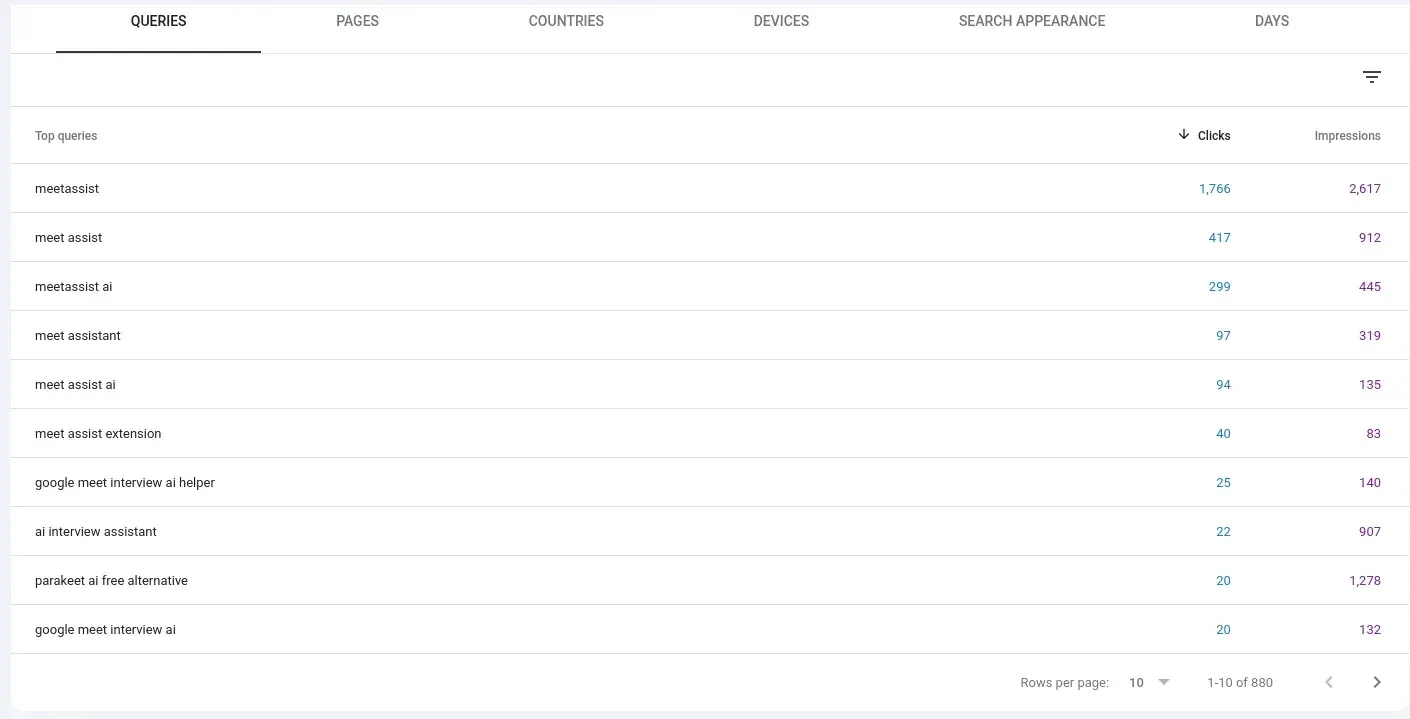
Task: Sort by the Clicks column header
Action: point(1214,136)
